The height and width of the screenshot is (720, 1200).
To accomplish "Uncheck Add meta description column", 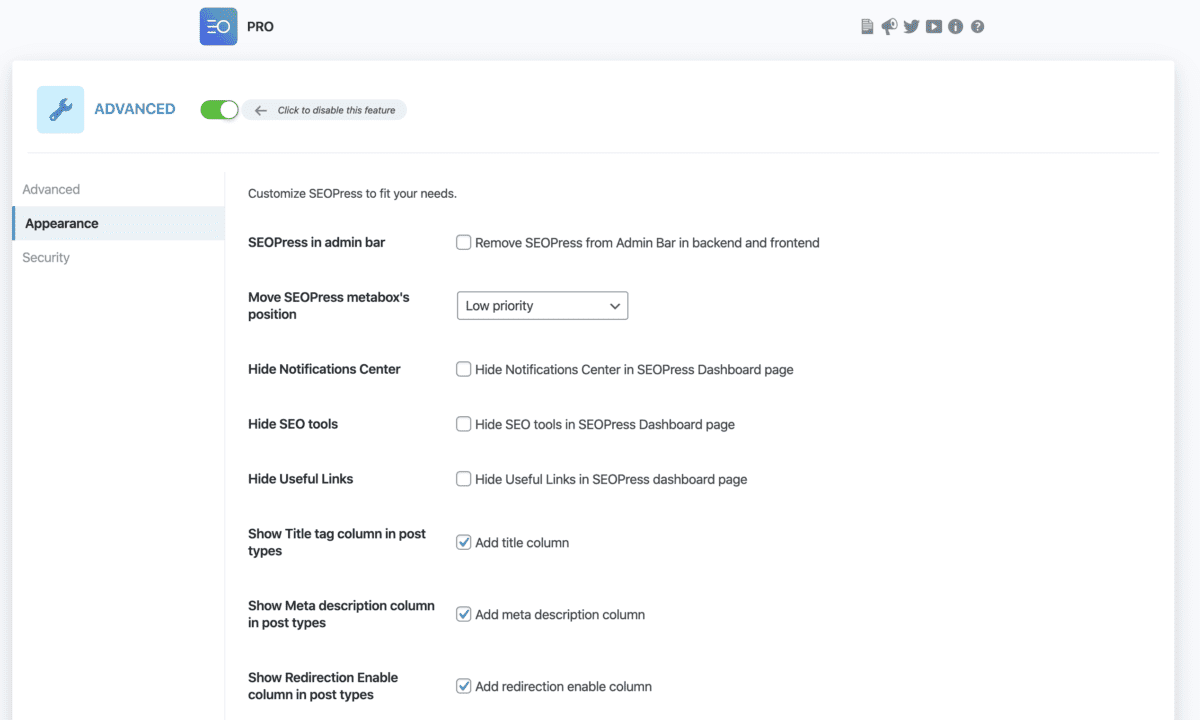I will (x=464, y=614).
